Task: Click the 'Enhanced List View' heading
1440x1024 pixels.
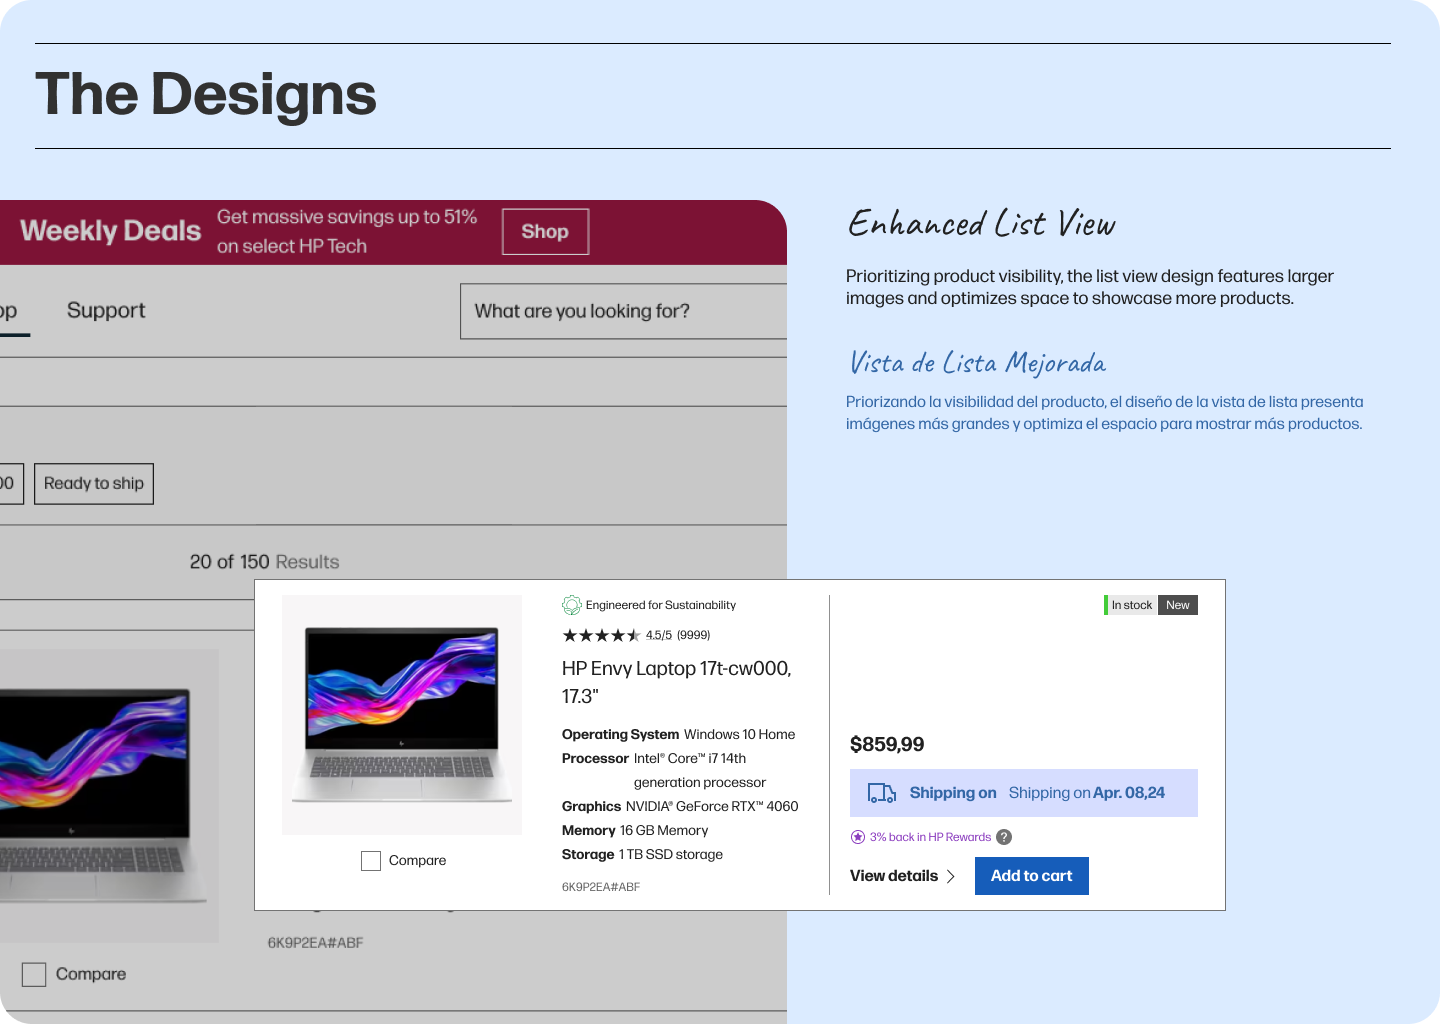Action: tap(982, 223)
